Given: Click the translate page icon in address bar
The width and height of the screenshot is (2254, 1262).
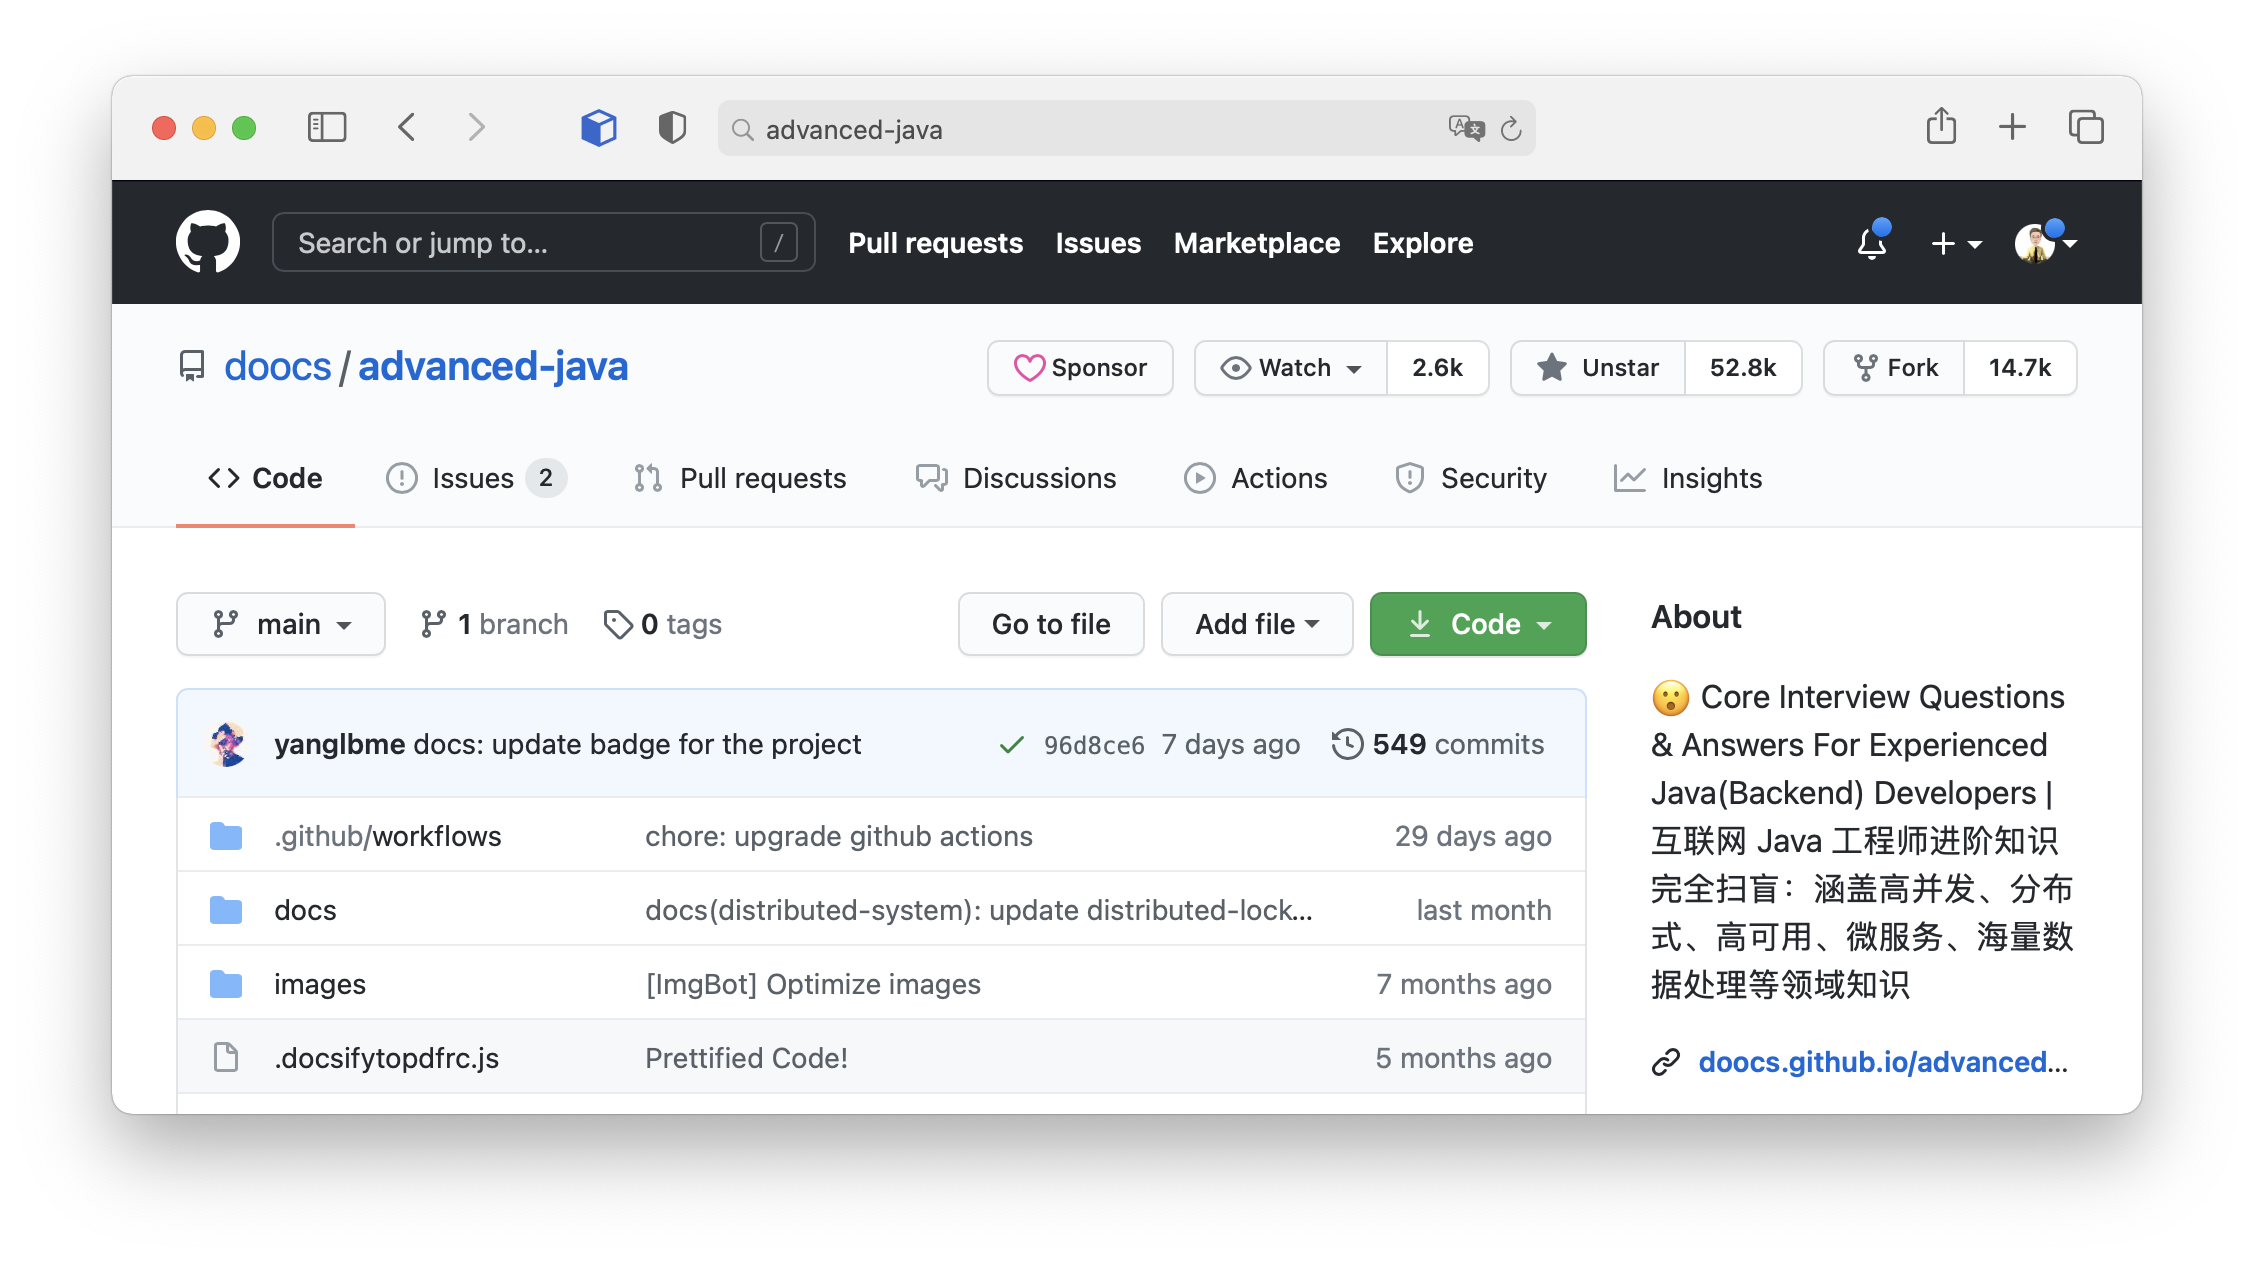Looking at the screenshot, I should [x=1466, y=128].
